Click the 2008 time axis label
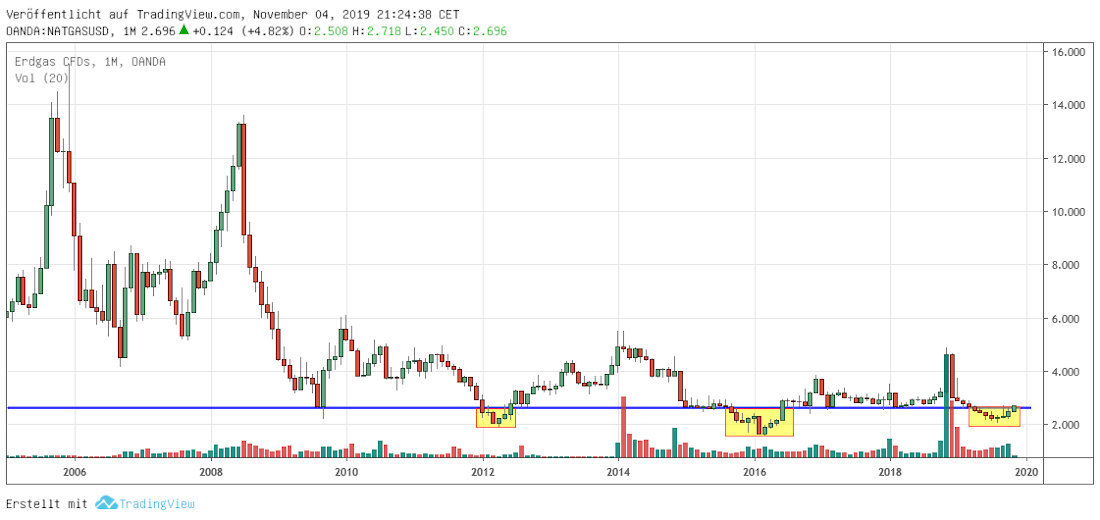The height and width of the screenshot is (520, 1100). [x=210, y=472]
